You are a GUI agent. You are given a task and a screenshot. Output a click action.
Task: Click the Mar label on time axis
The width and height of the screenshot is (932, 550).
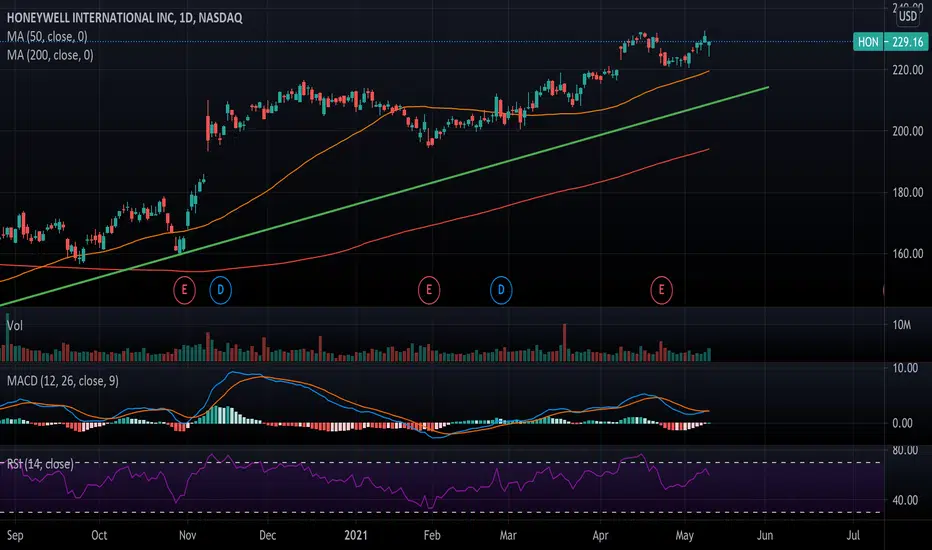508,535
